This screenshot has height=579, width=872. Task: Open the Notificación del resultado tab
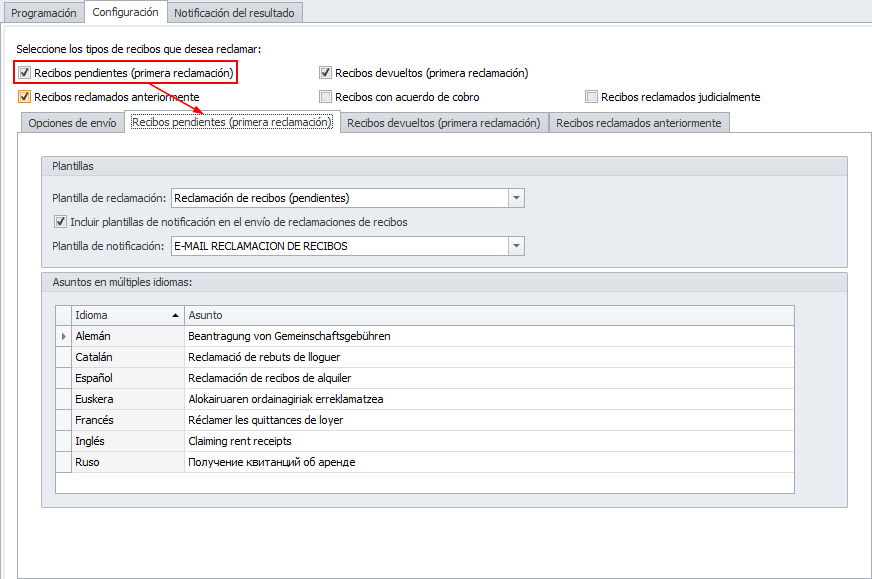pos(234,13)
